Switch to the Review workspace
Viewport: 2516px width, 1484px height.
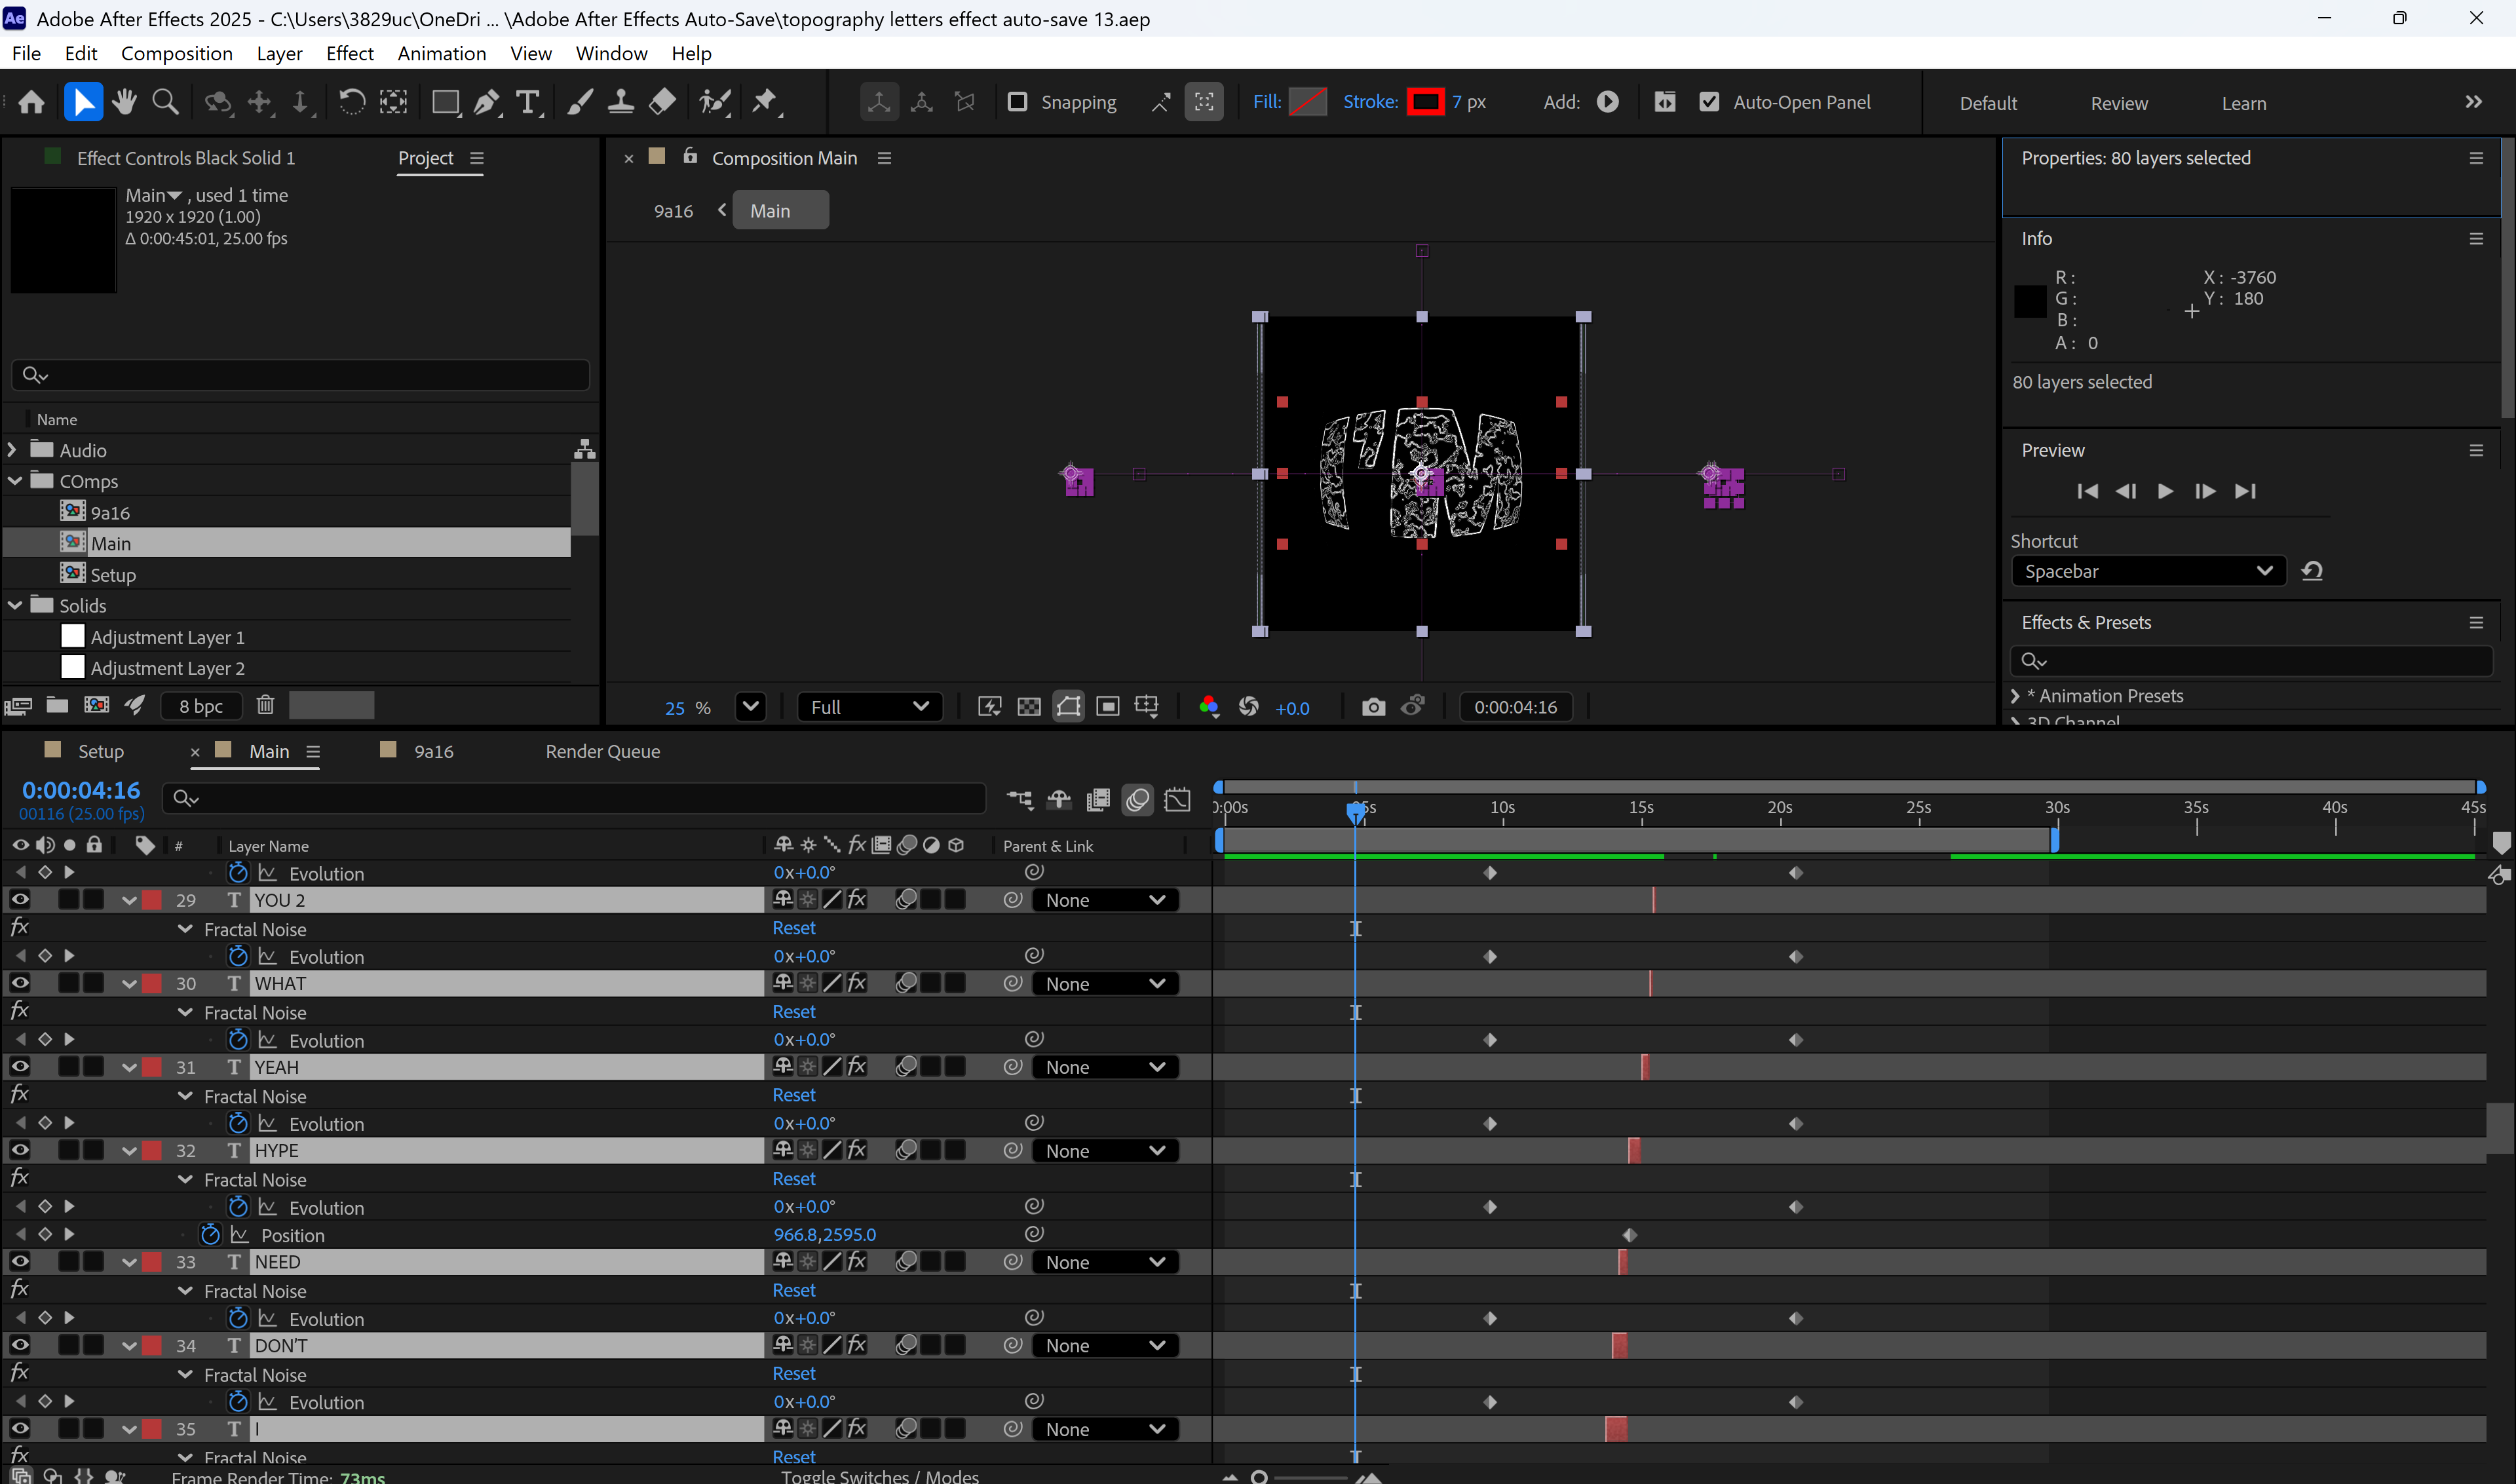click(x=2118, y=103)
